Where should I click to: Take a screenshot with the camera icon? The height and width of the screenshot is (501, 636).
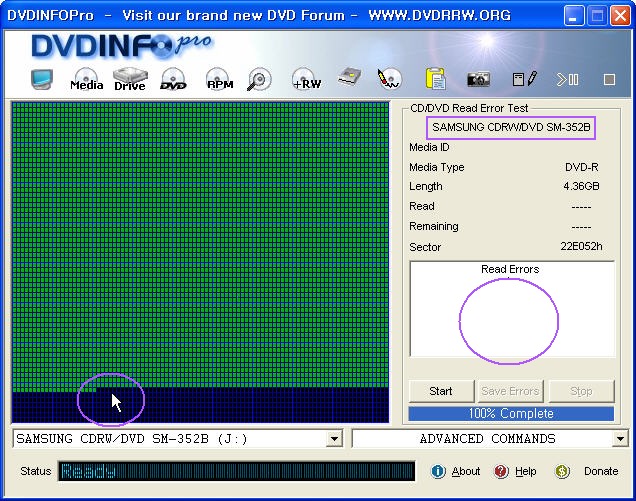point(479,79)
